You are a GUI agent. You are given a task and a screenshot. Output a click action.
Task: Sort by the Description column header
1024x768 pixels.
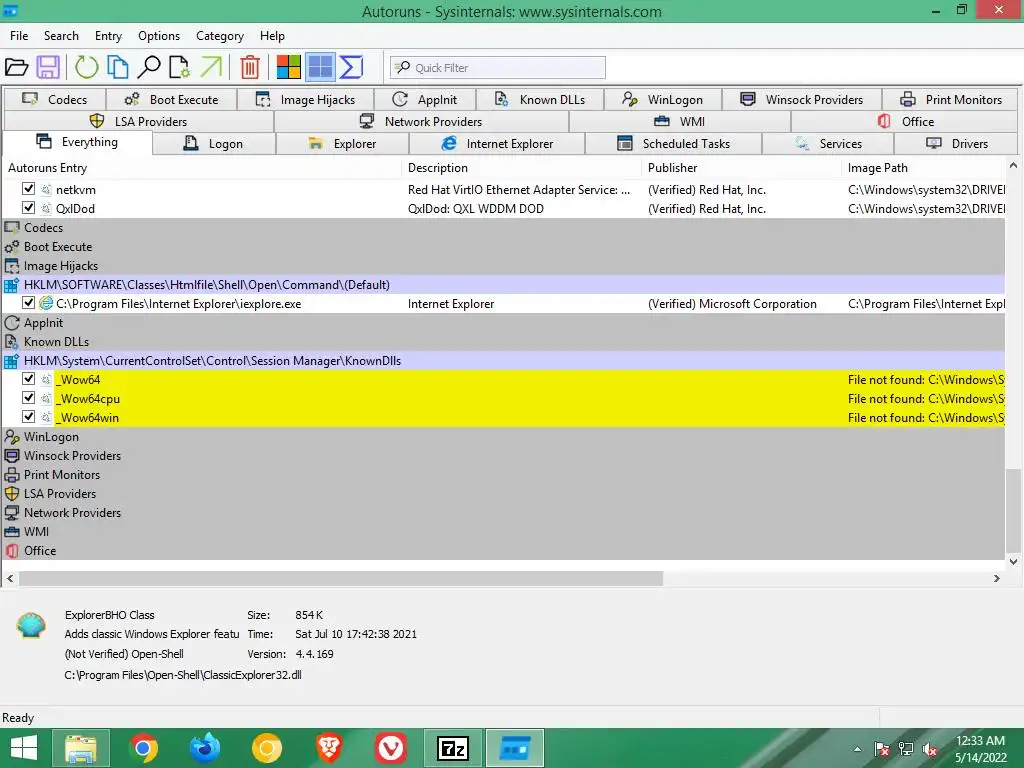(522, 168)
